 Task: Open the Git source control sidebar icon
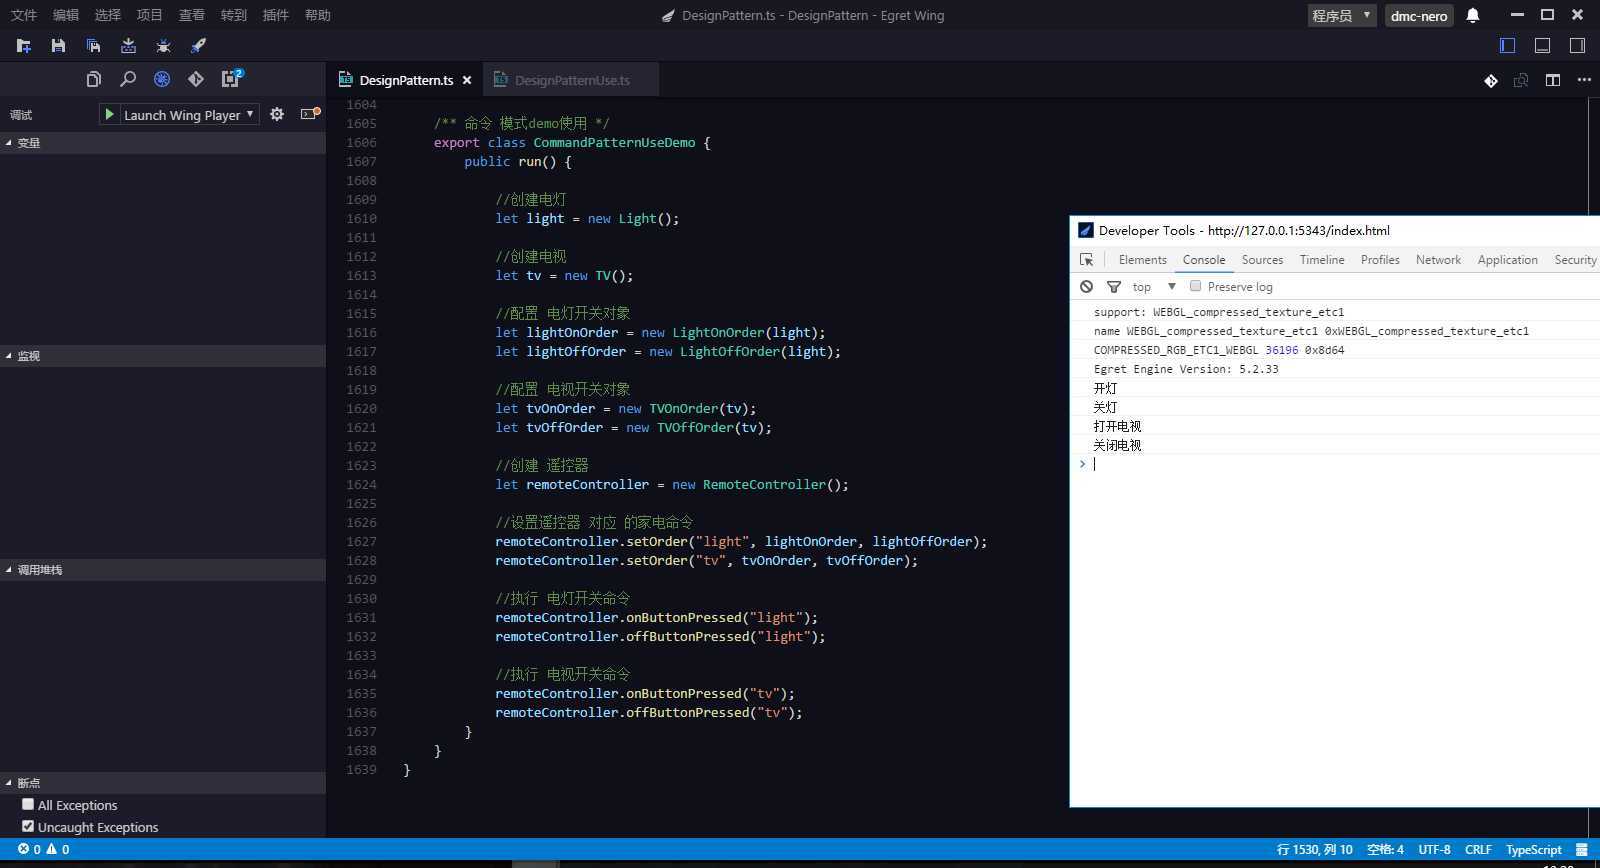[196, 79]
